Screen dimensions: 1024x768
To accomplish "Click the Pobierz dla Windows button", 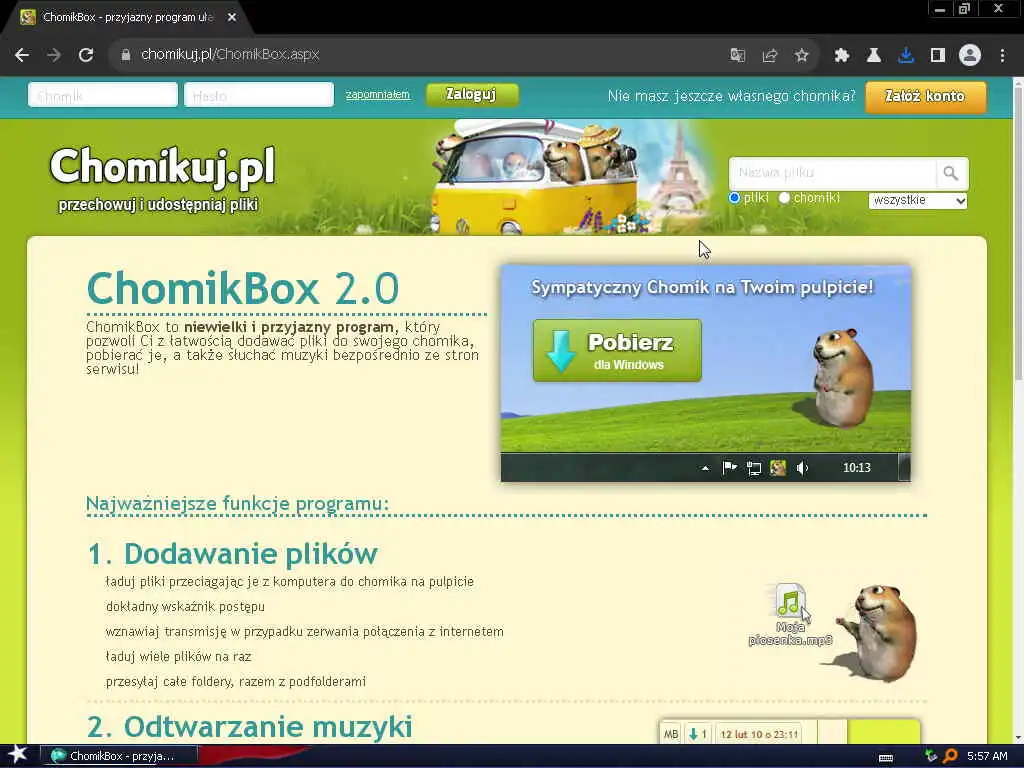I will (617, 351).
